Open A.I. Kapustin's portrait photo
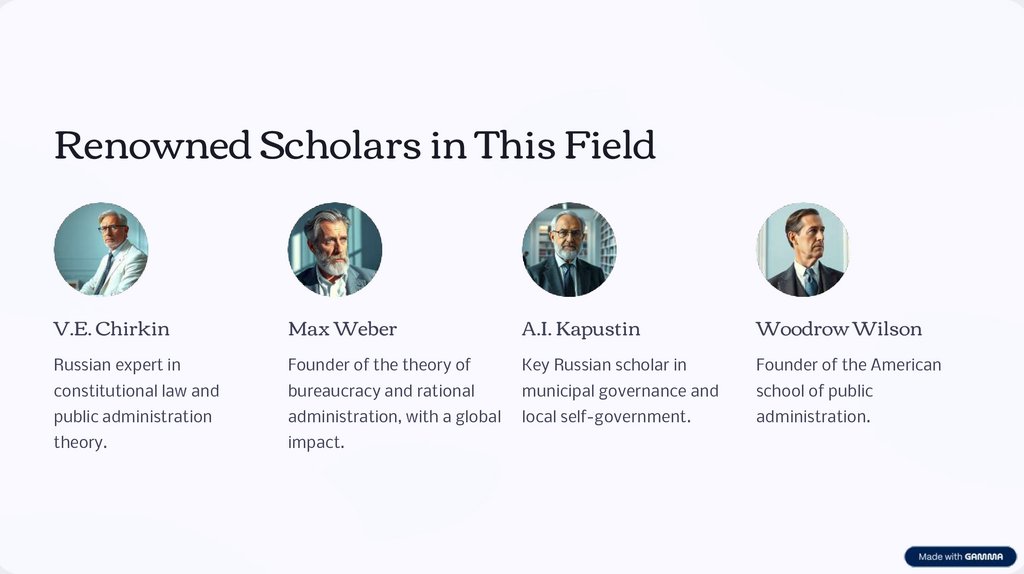 tap(569, 250)
